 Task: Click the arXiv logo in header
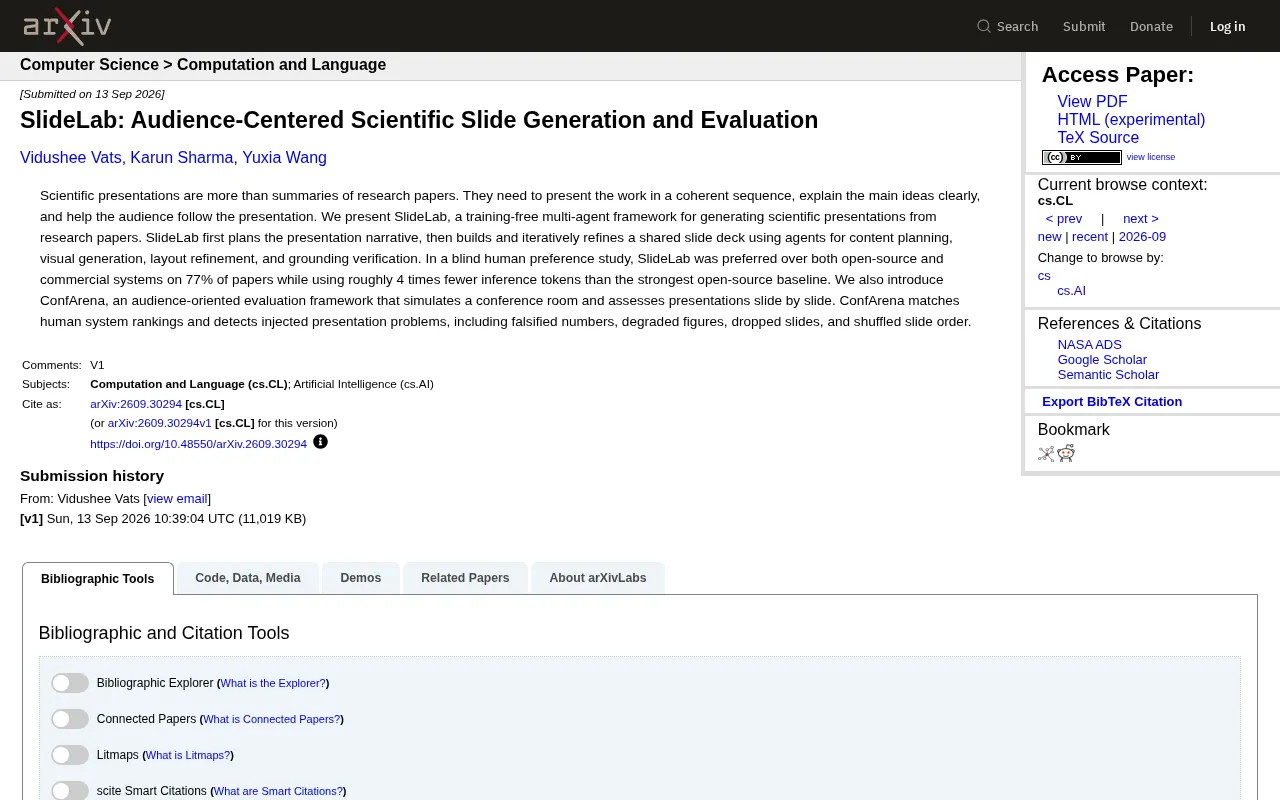(x=67, y=26)
